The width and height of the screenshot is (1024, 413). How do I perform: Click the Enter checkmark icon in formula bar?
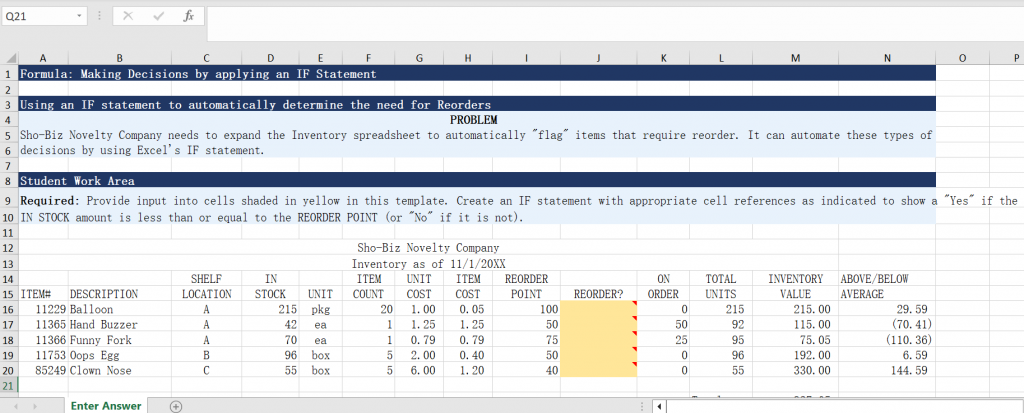(159, 17)
